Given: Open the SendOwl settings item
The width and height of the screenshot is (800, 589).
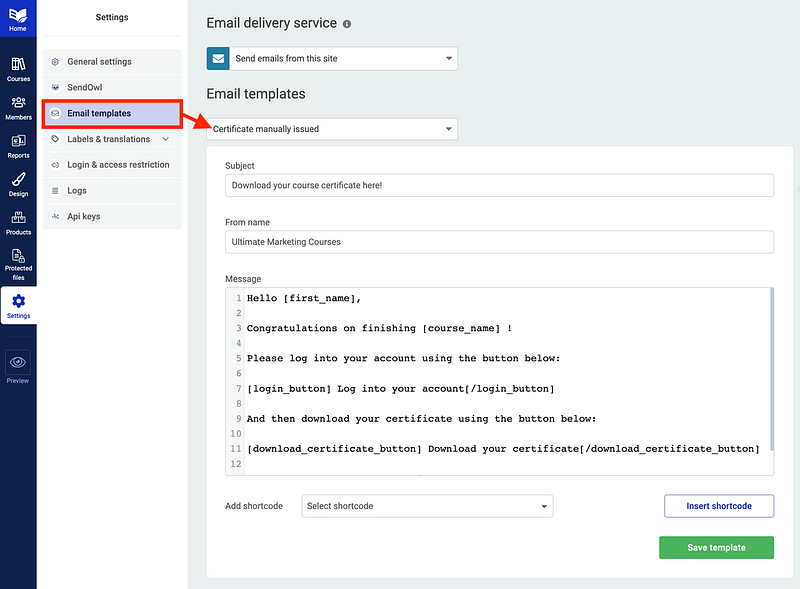Looking at the screenshot, I should point(112,87).
